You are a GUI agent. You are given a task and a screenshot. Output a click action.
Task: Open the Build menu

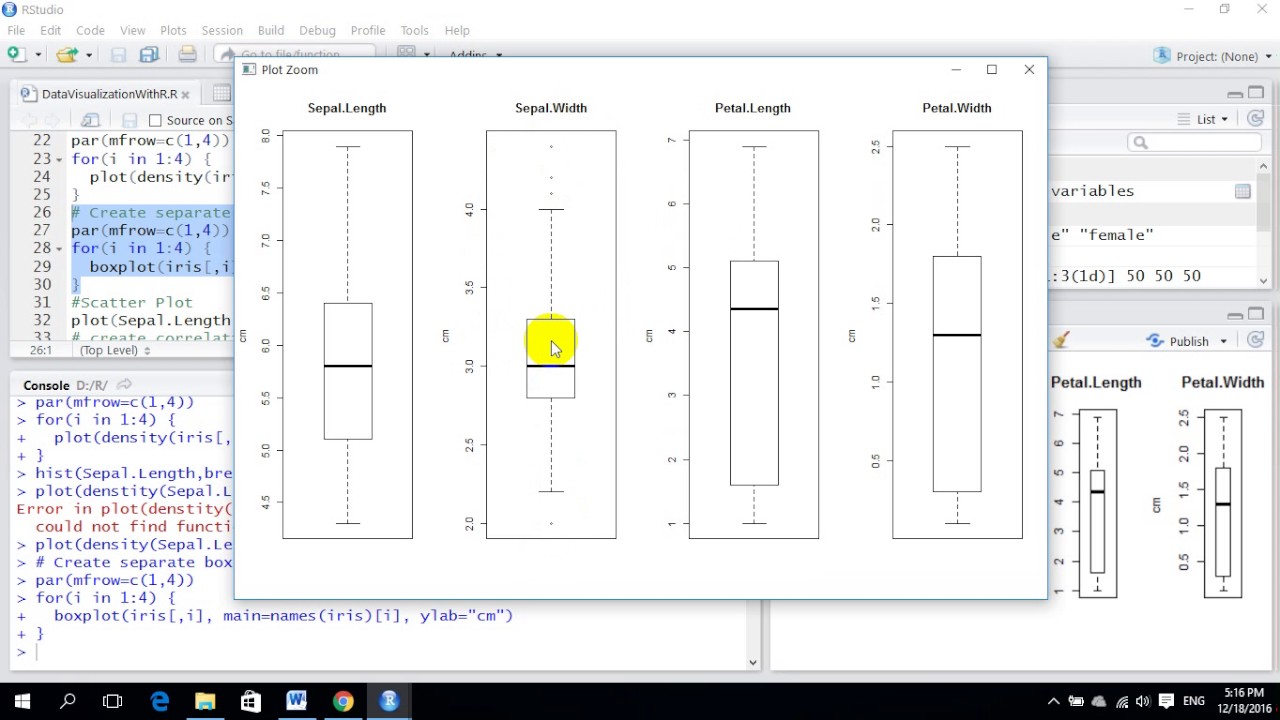point(271,30)
